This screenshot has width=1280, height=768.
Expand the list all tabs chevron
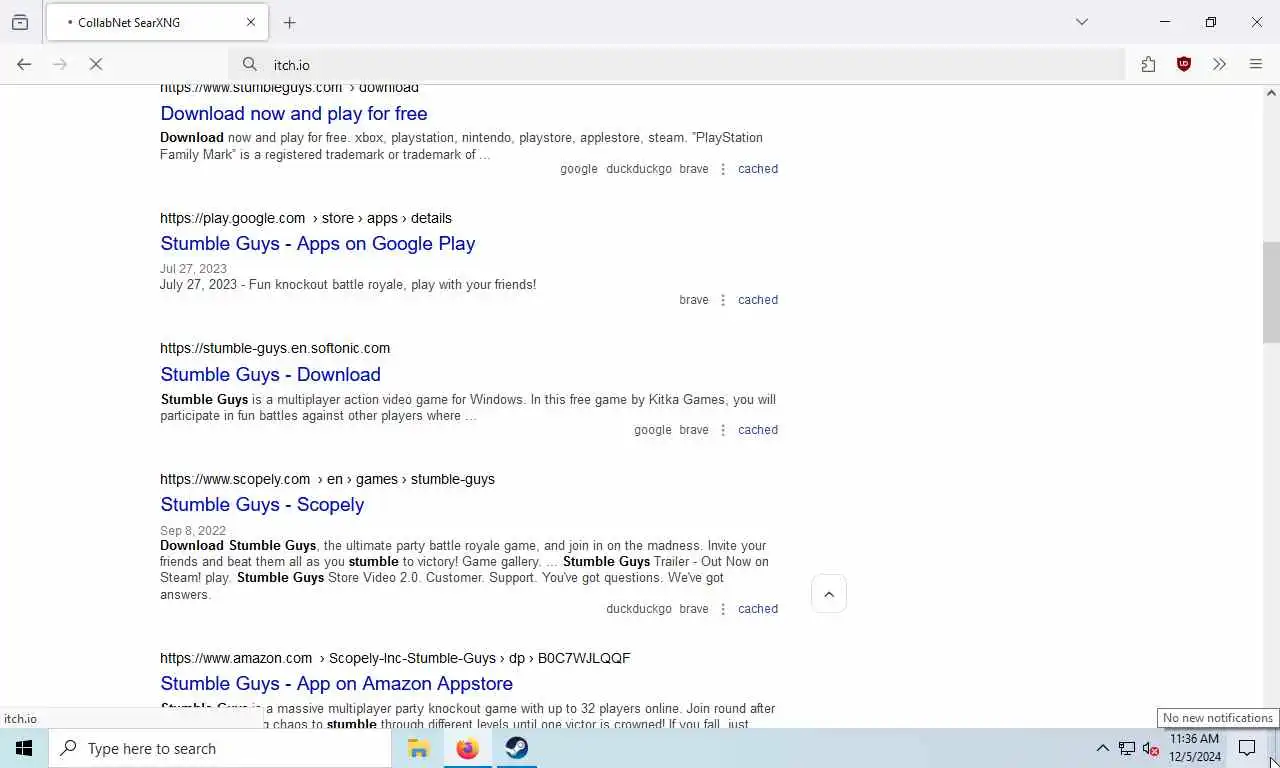pyautogui.click(x=1082, y=22)
